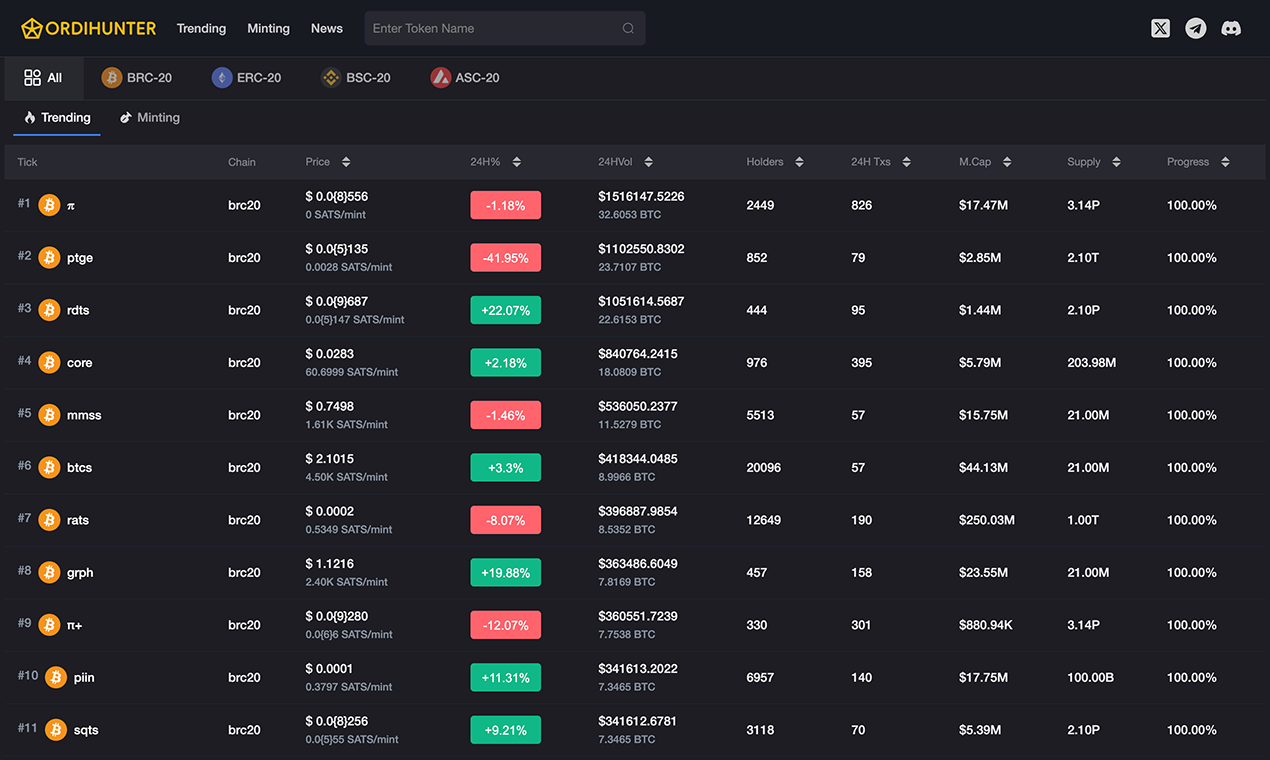Viewport: 1270px width, 760px height.
Task: Click the Bitcoin icon next to piin
Action: tap(56, 677)
